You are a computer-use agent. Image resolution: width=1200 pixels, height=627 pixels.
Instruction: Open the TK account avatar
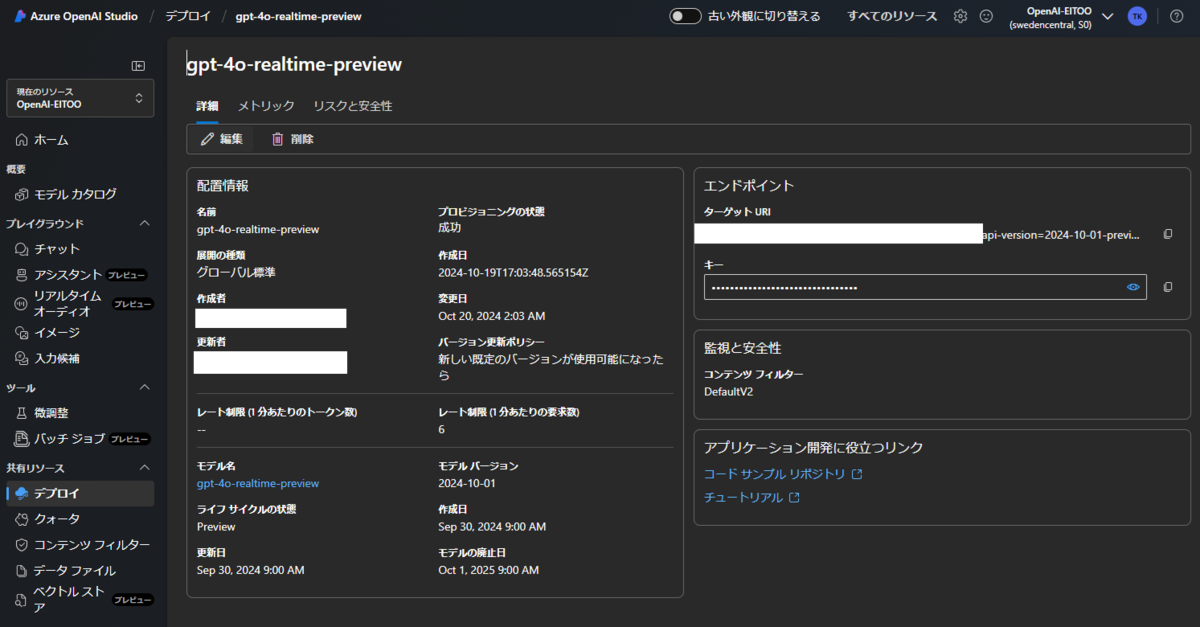click(x=1137, y=16)
